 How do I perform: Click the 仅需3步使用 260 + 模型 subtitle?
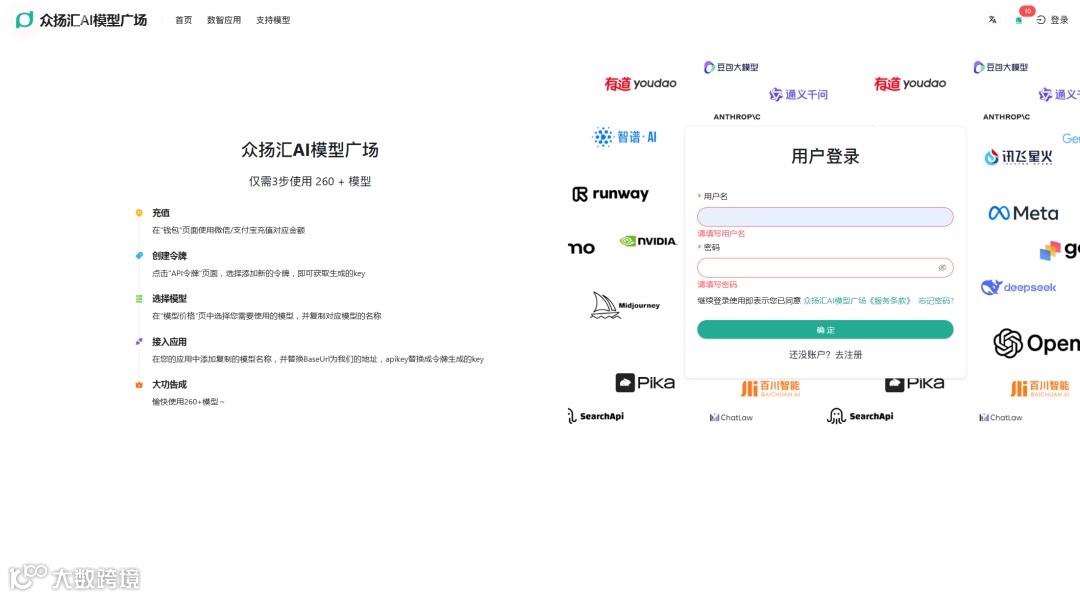point(310,181)
